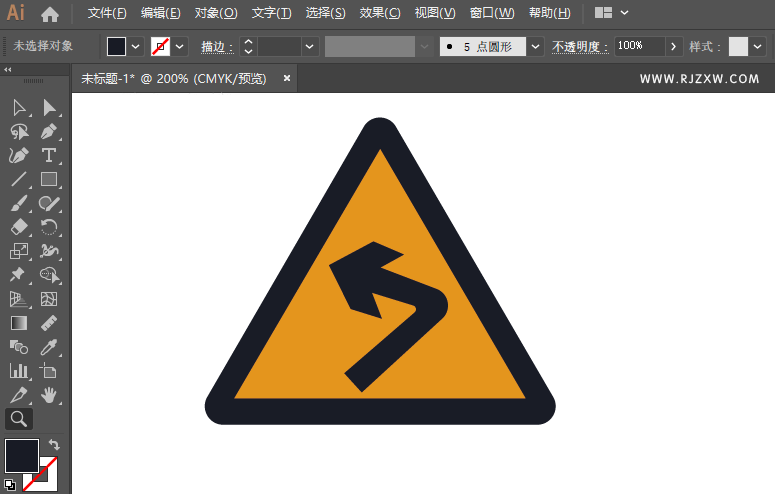Viewport: 775px width, 494px height.
Task: Select the Blob Brush tool
Action: 49,203
